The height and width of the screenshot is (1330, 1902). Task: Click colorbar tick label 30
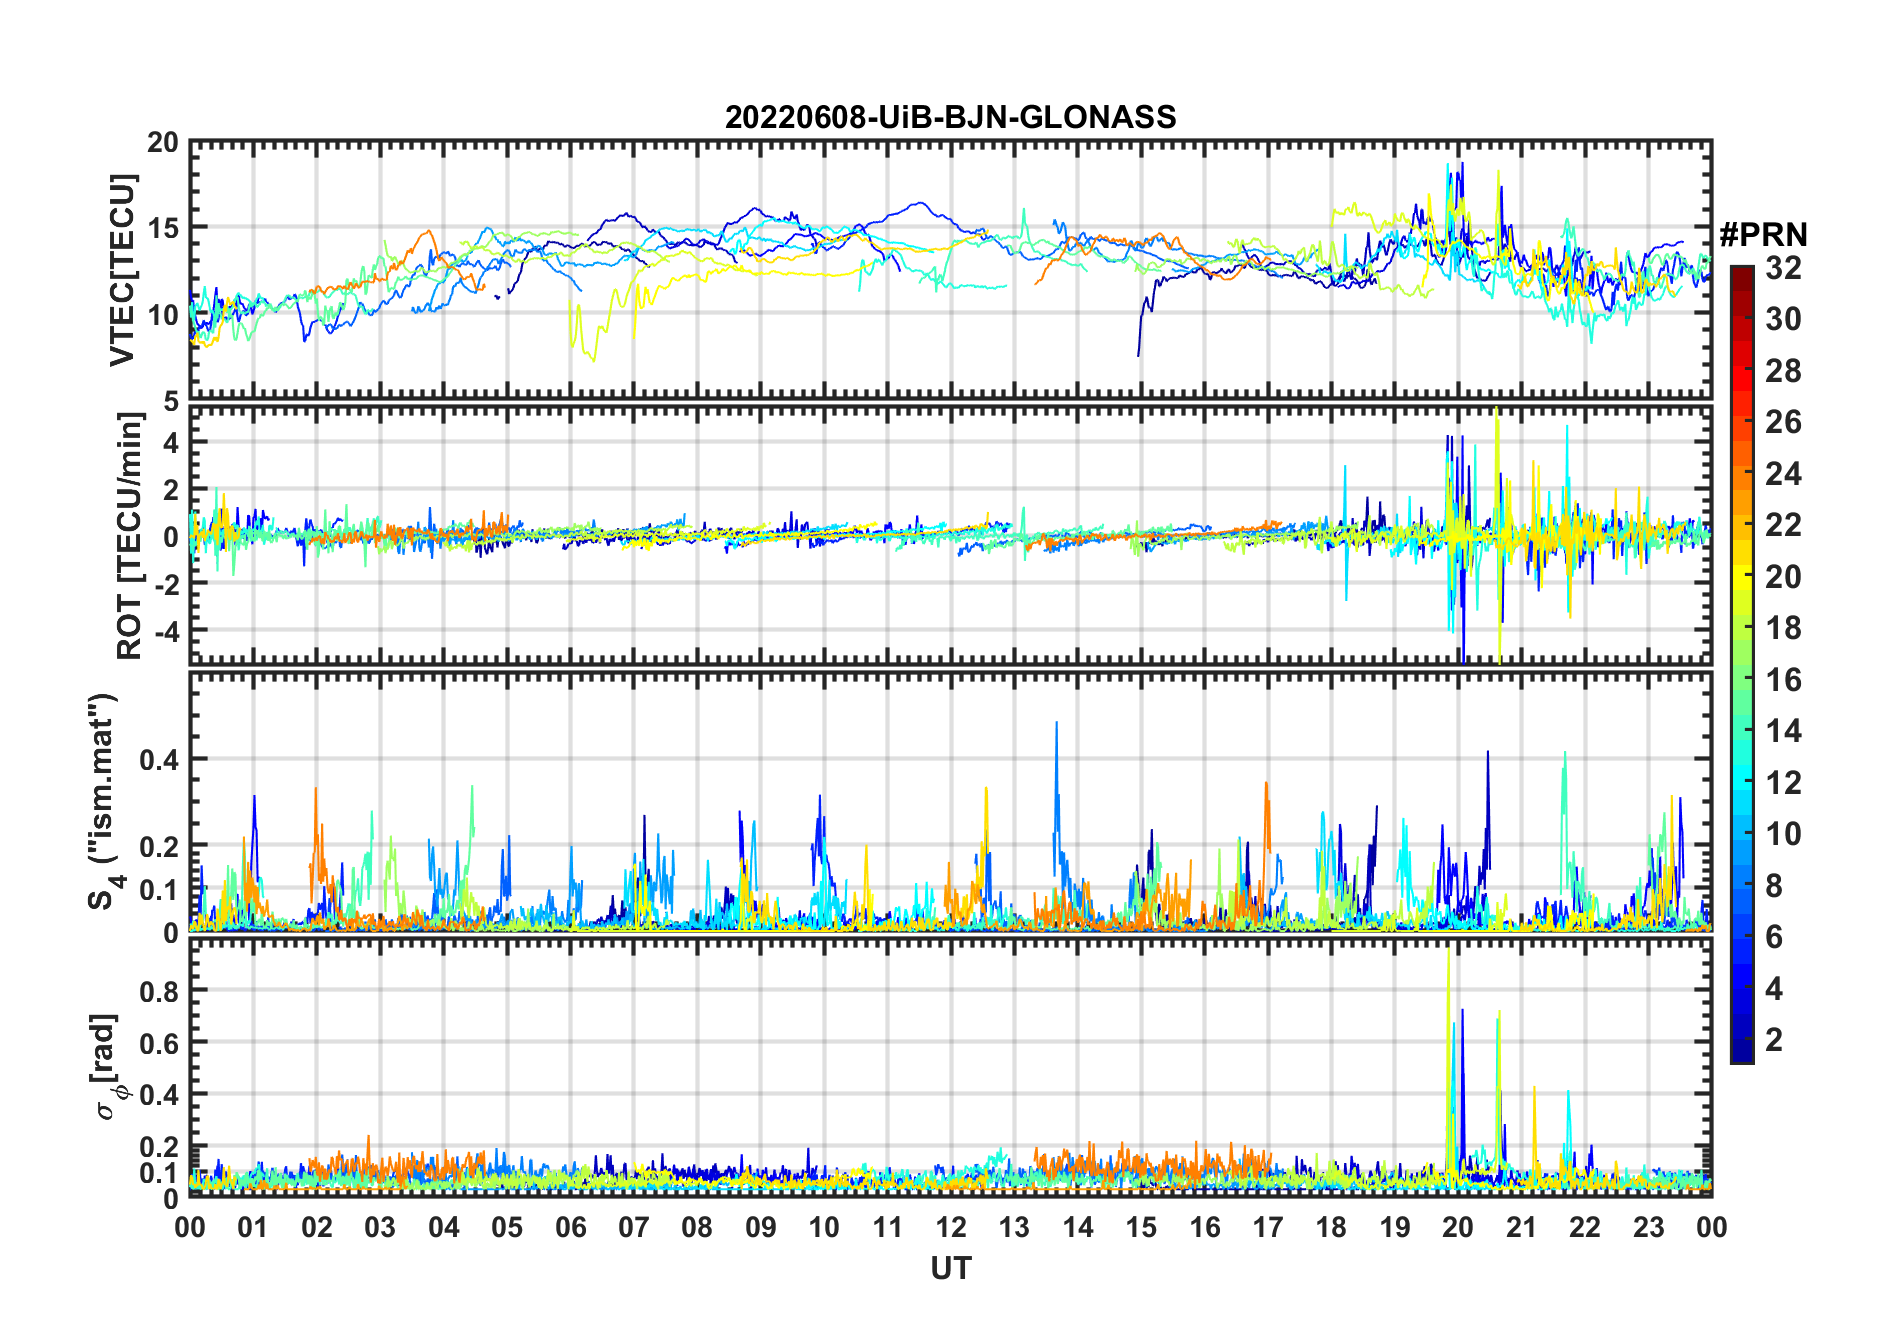pyautogui.click(x=1783, y=319)
